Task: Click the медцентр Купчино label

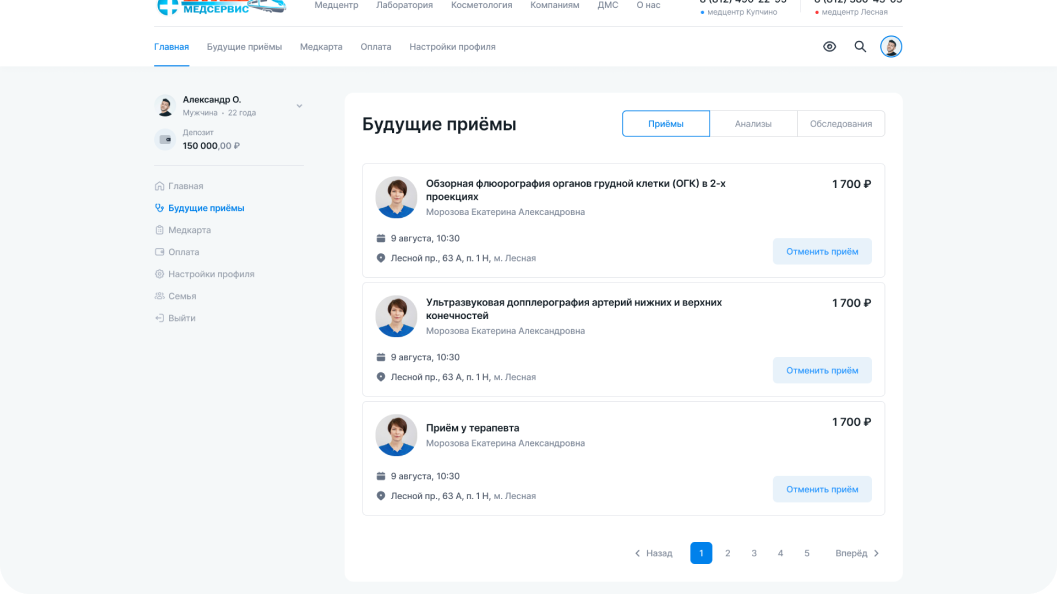Action: [742, 12]
